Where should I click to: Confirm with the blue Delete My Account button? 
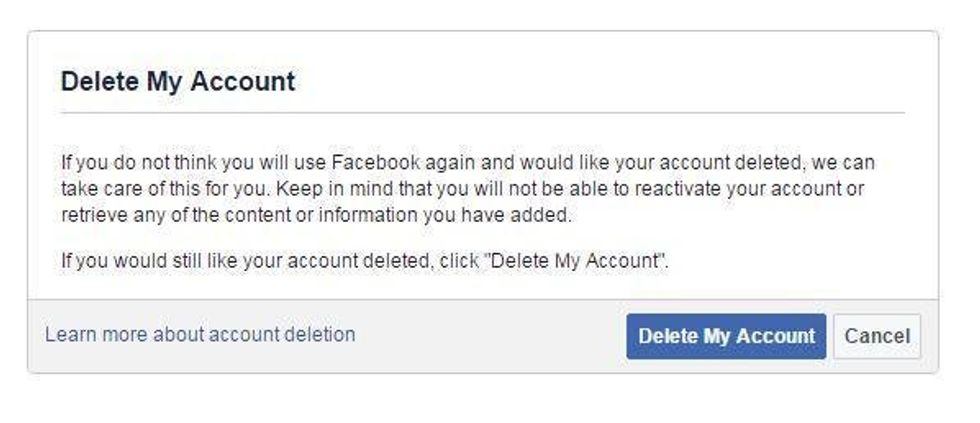coord(726,336)
